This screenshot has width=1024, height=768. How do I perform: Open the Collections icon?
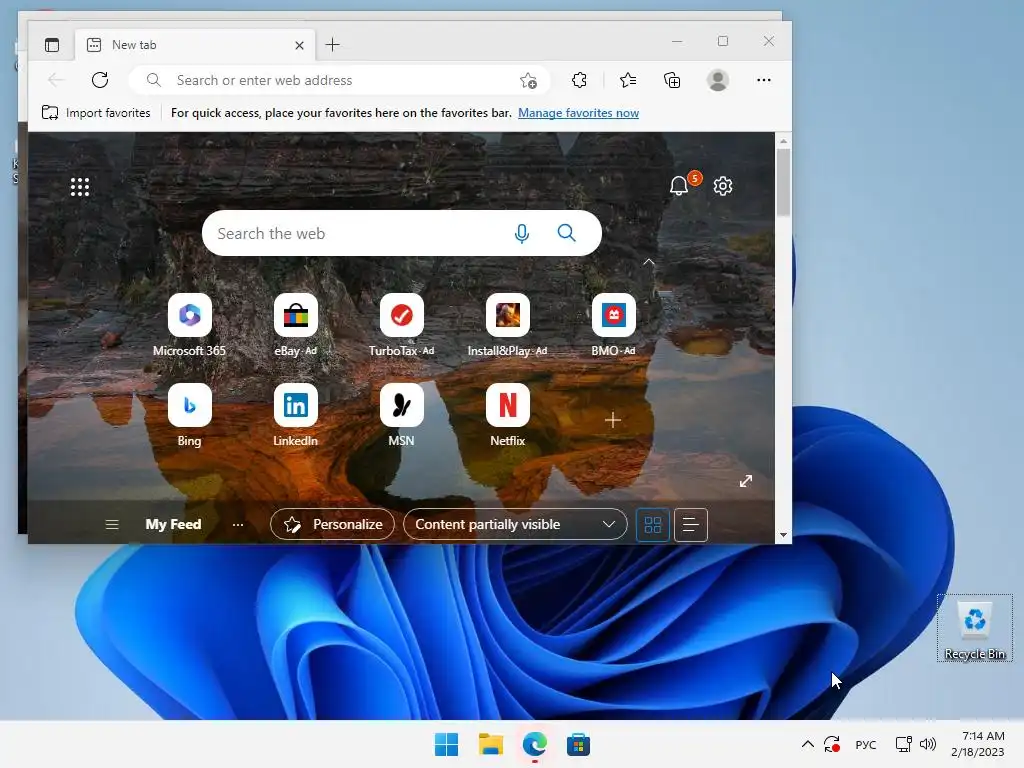[672, 80]
